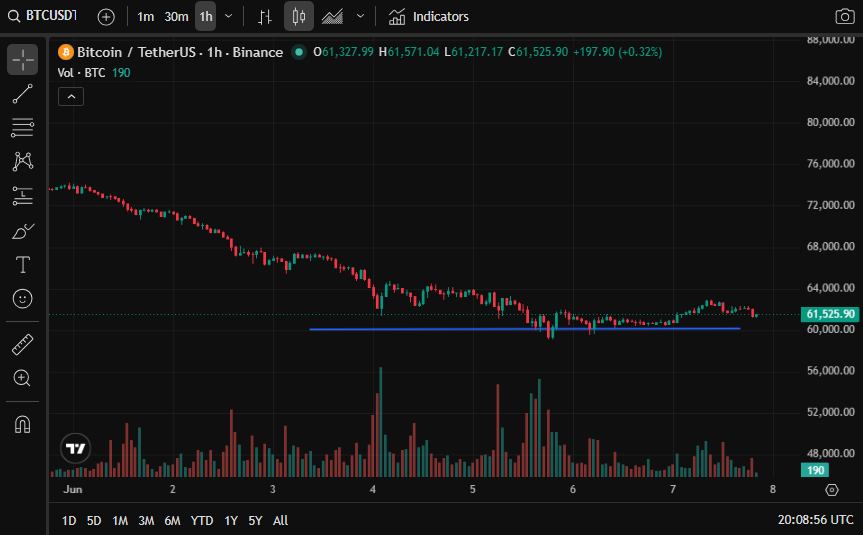Collapse the indicator legend chevron
The image size is (863, 535).
coord(71,97)
